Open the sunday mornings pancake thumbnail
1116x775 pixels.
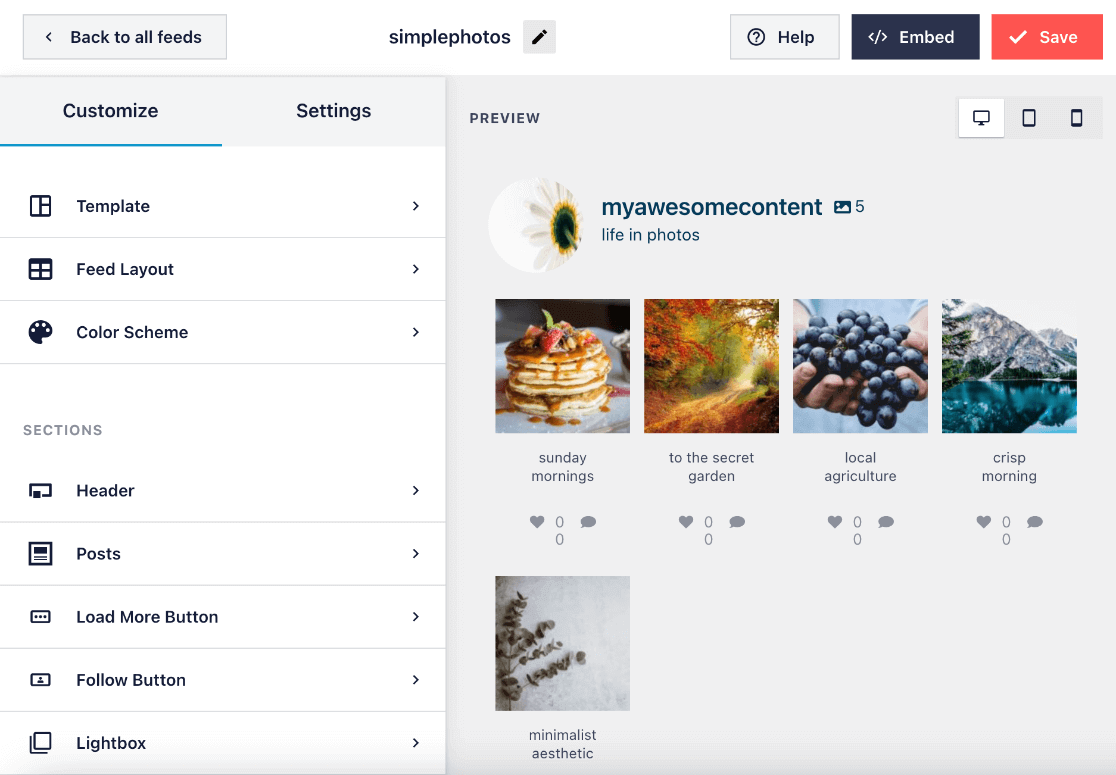pos(562,366)
